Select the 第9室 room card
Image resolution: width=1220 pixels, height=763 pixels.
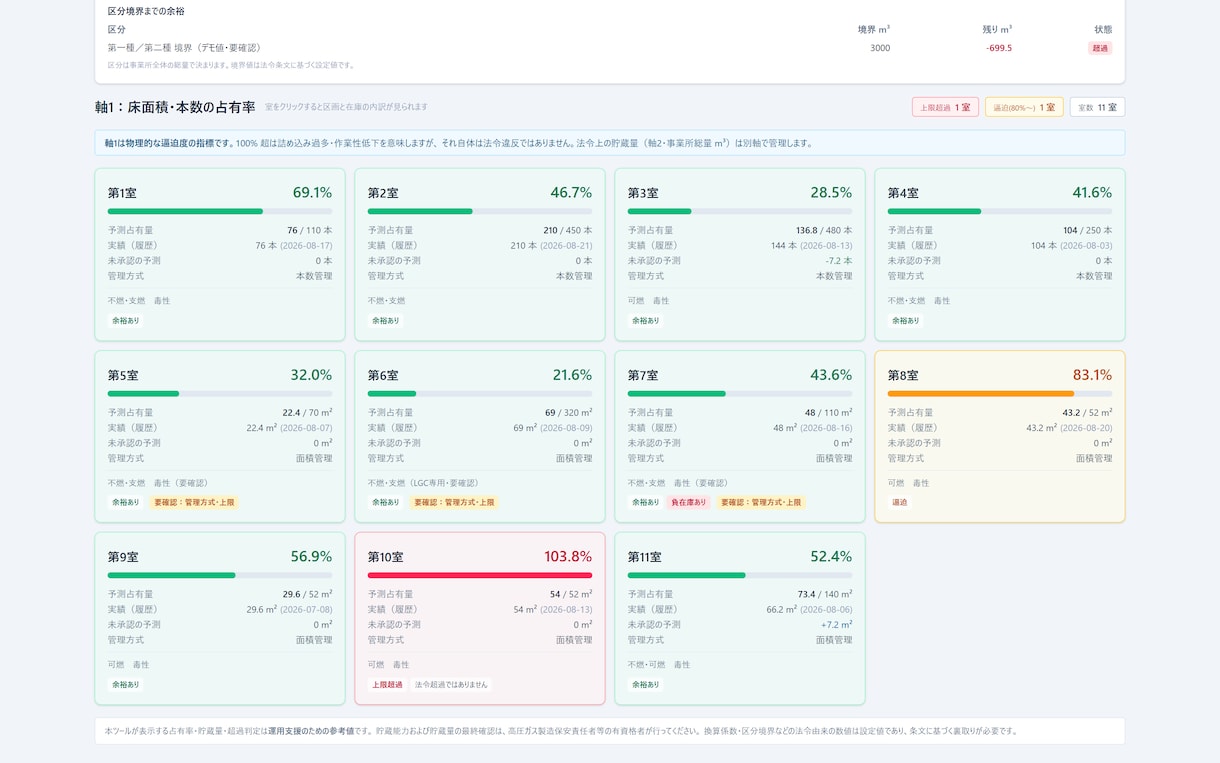pyautogui.click(x=220, y=618)
